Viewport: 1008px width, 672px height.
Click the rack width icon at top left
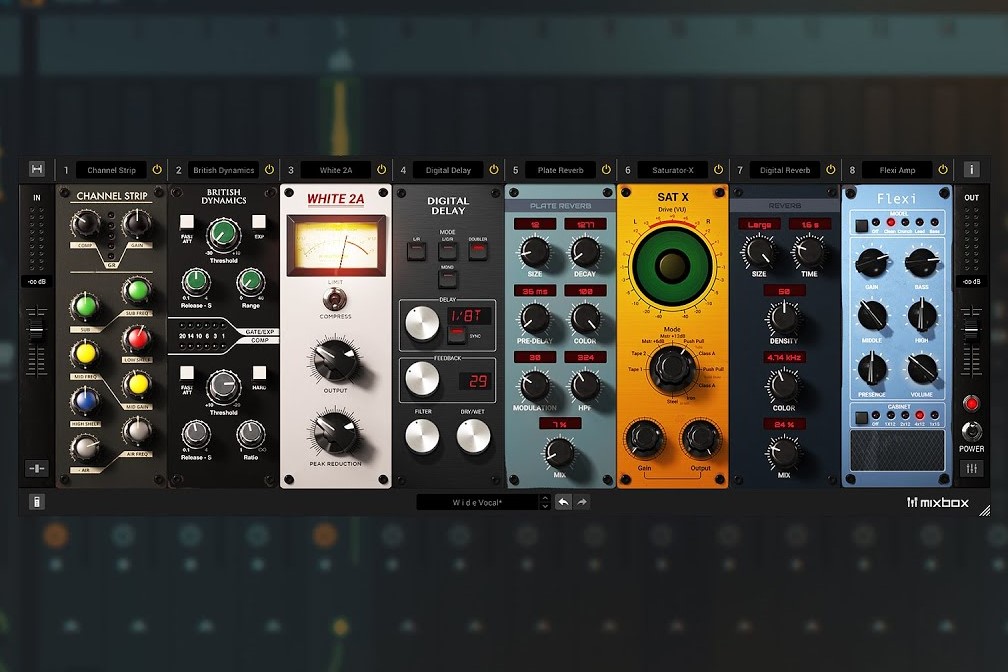click(x=37, y=169)
